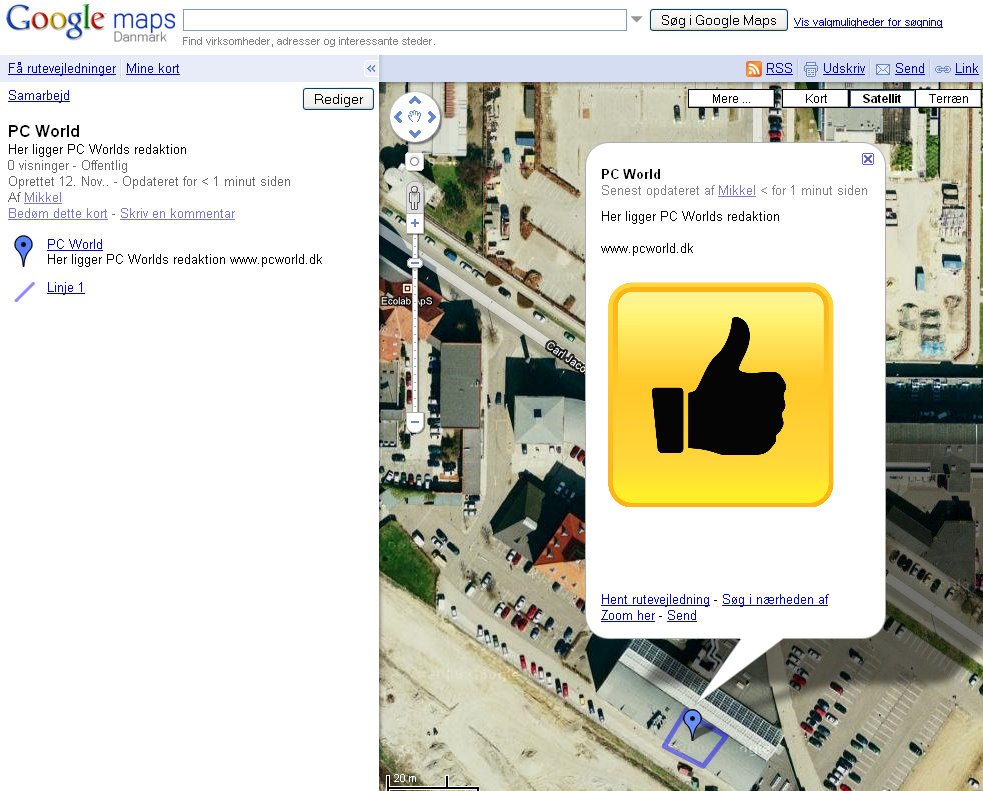Click the Udskriv printer icon

tap(811, 69)
